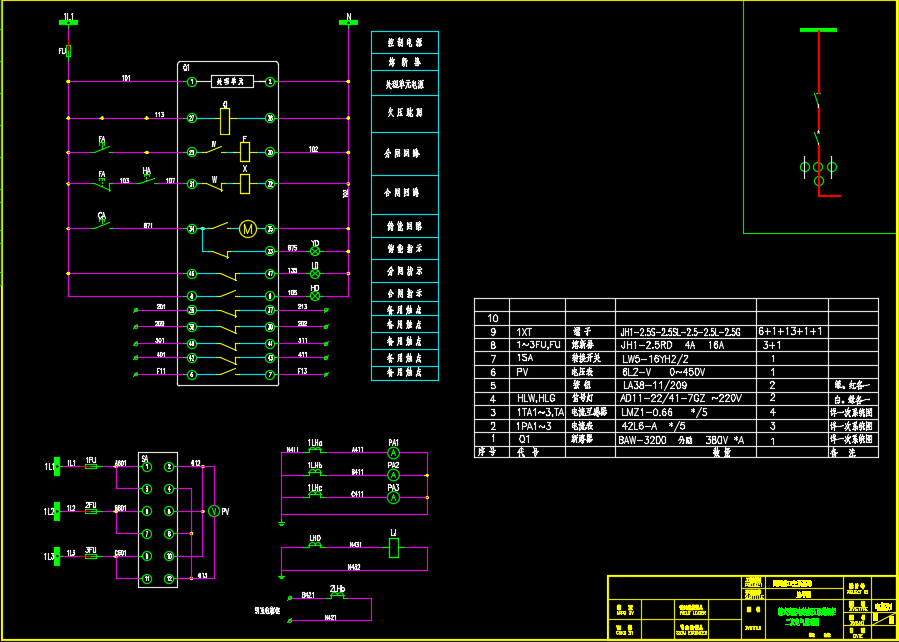Click the 储能指示 legend cell
This screenshot has width=899, height=642.
[405, 249]
